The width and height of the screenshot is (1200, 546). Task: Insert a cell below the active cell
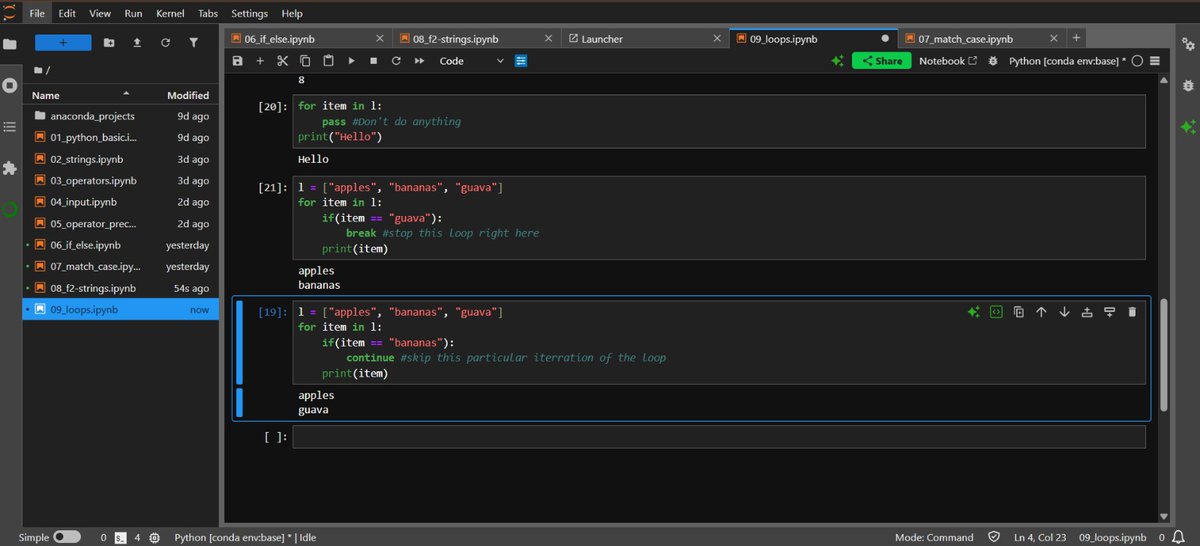coord(1109,312)
